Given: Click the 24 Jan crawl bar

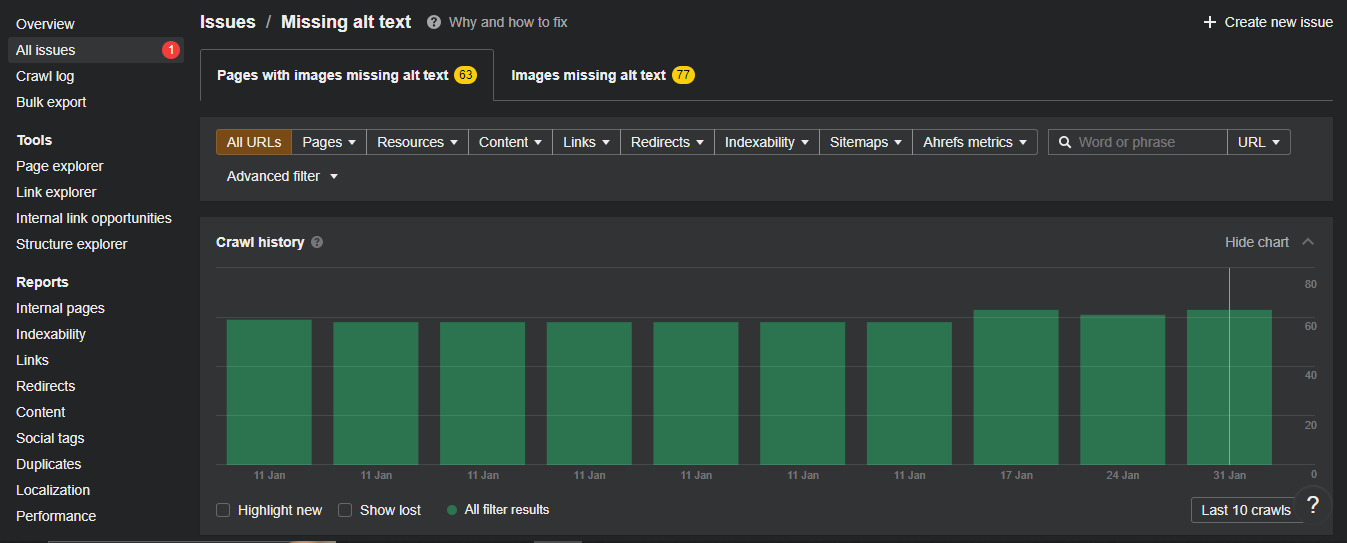Looking at the screenshot, I should point(1123,390).
